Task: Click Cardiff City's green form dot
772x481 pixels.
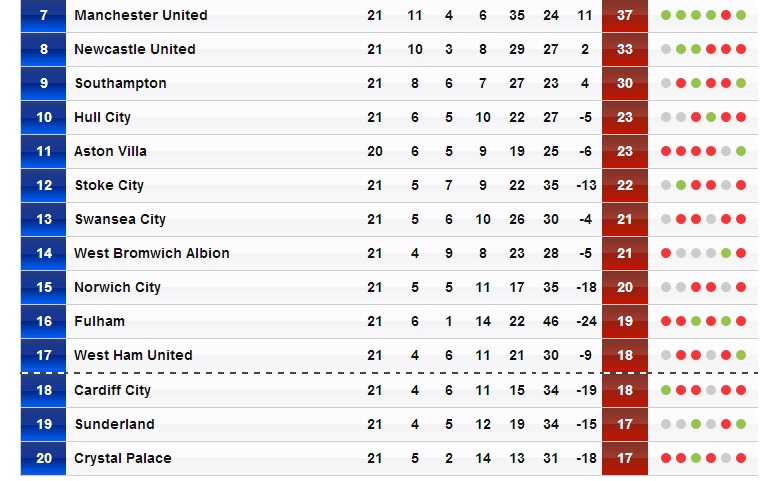Action: (666, 390)
